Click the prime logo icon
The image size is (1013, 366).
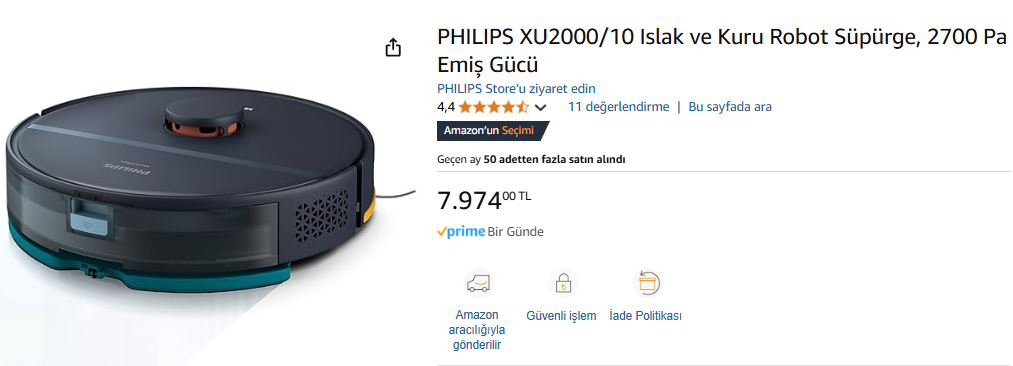coord(461,232)
